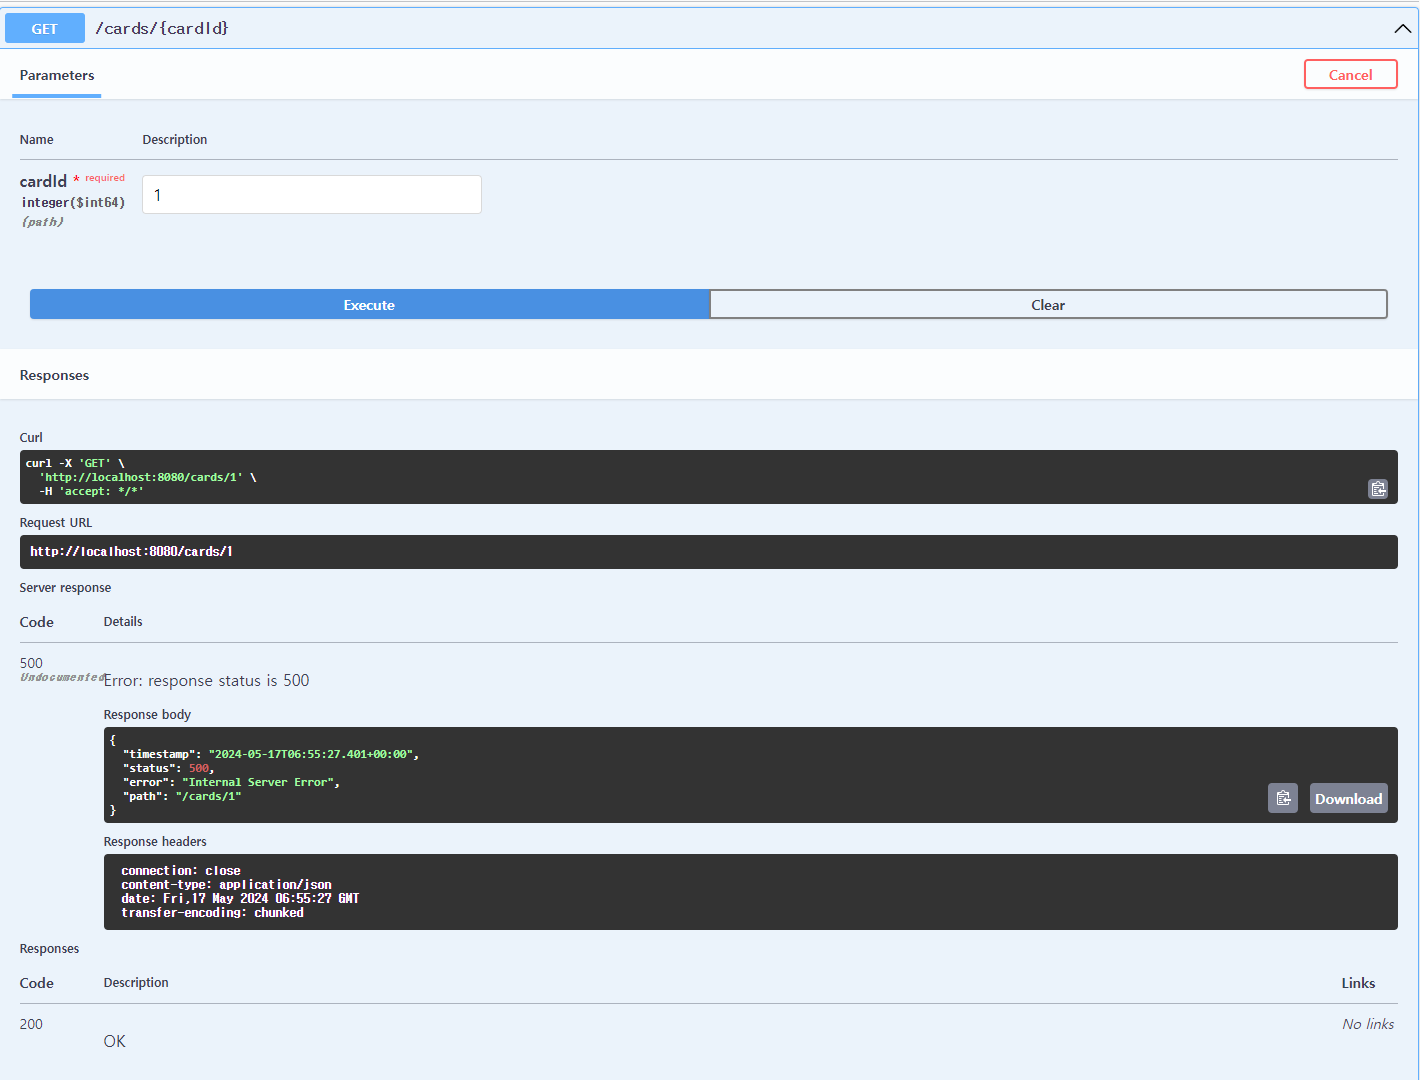Click the content-type response header line
Screen dimensions: 1420x1080
click(x=226, y=885)
